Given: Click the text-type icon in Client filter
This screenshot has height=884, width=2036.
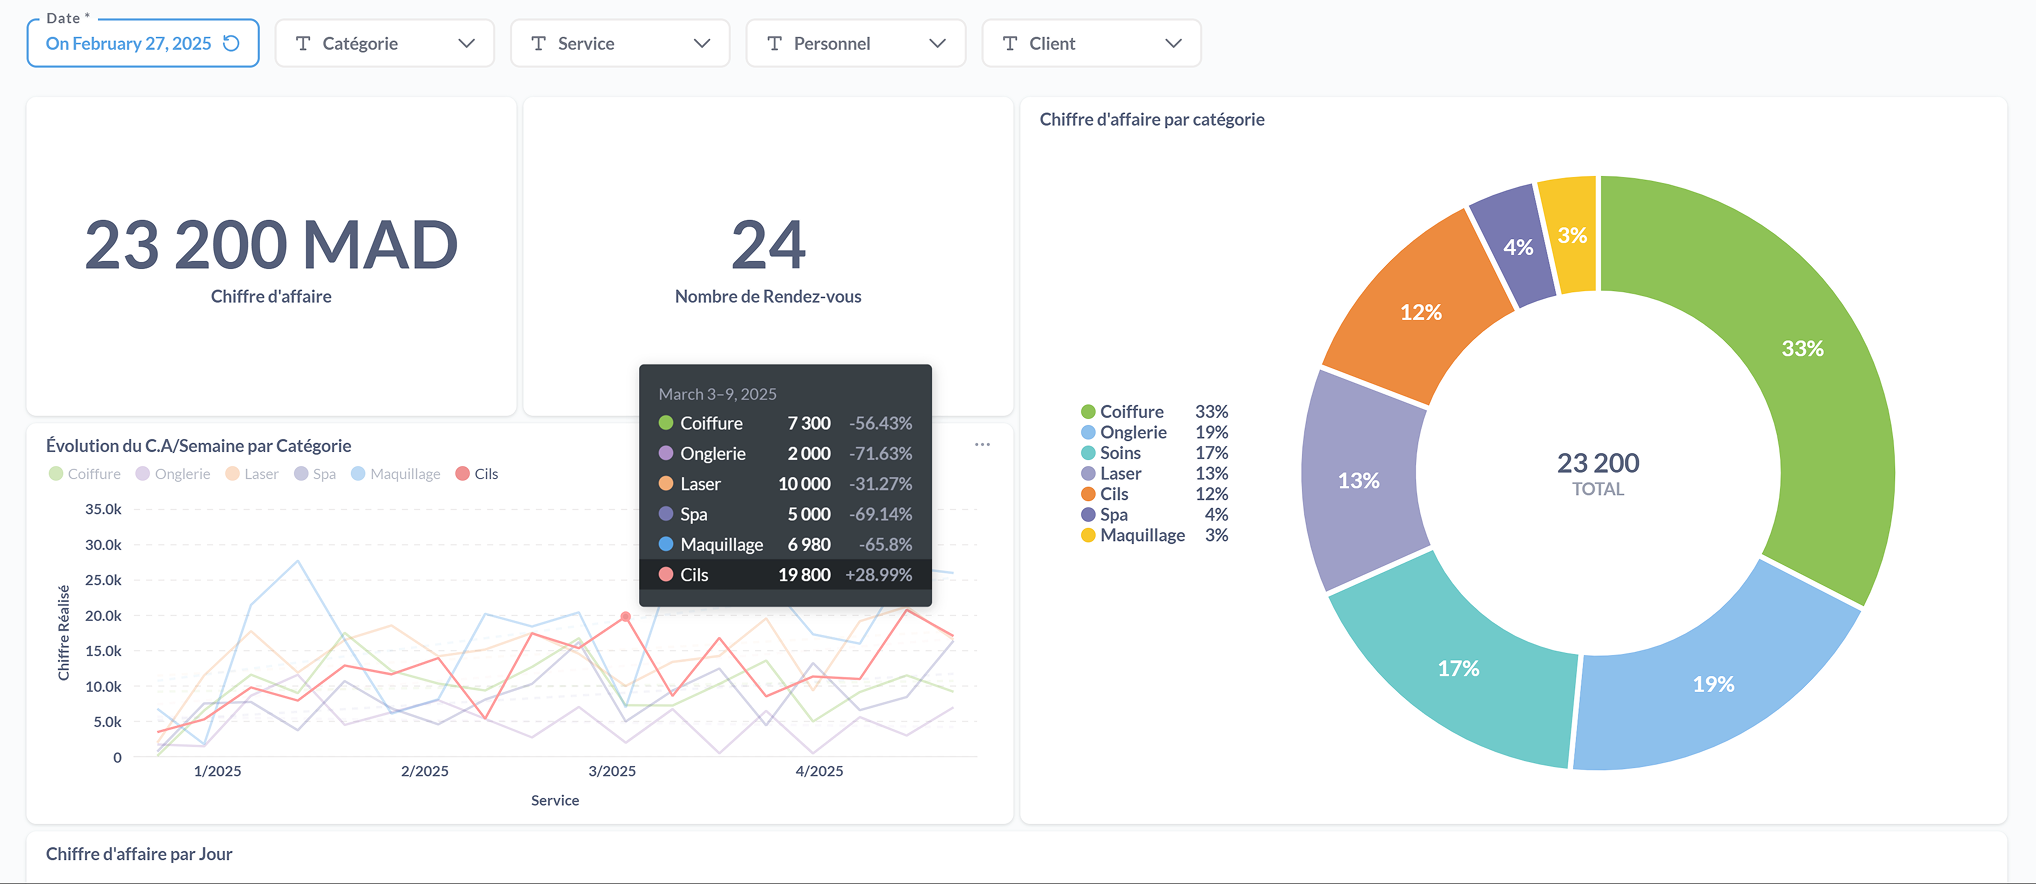Looking at the screenshot, I should (1010, 43).
